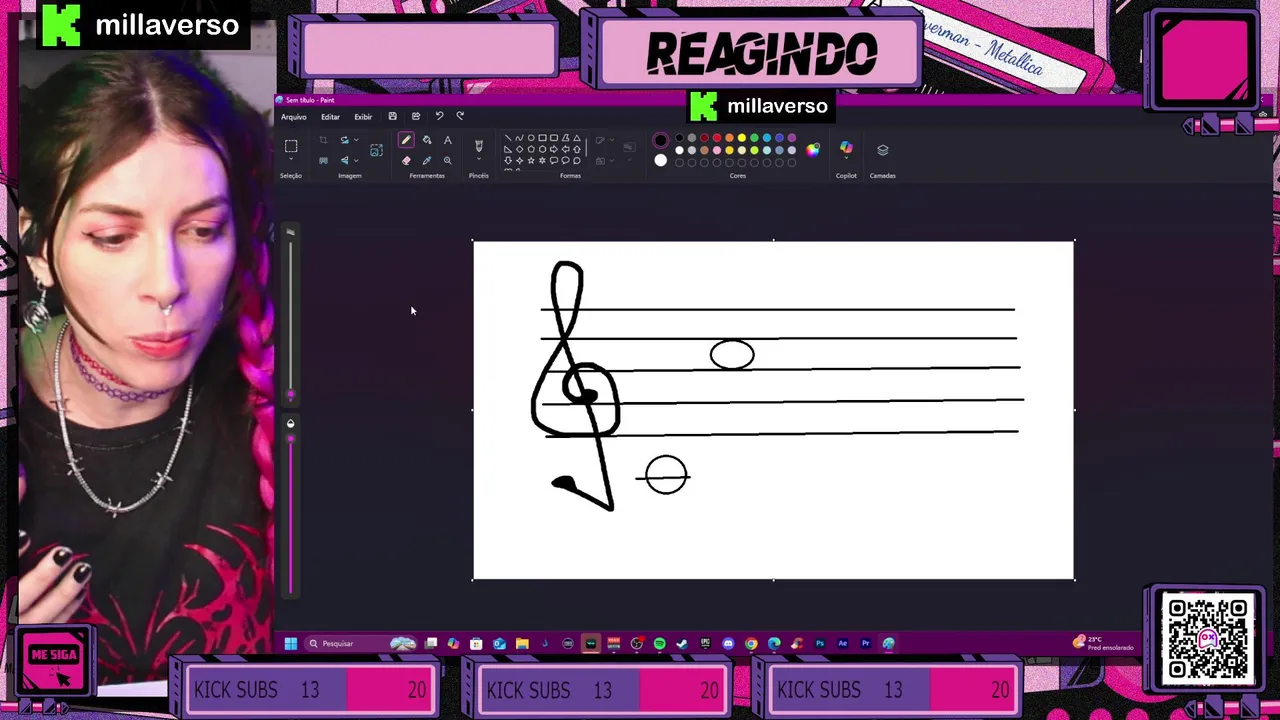The width and height of the screenshot is (1280, 720).
Task: Expand the Copilot dropdown arrow
Action: [x=846, y=158]
